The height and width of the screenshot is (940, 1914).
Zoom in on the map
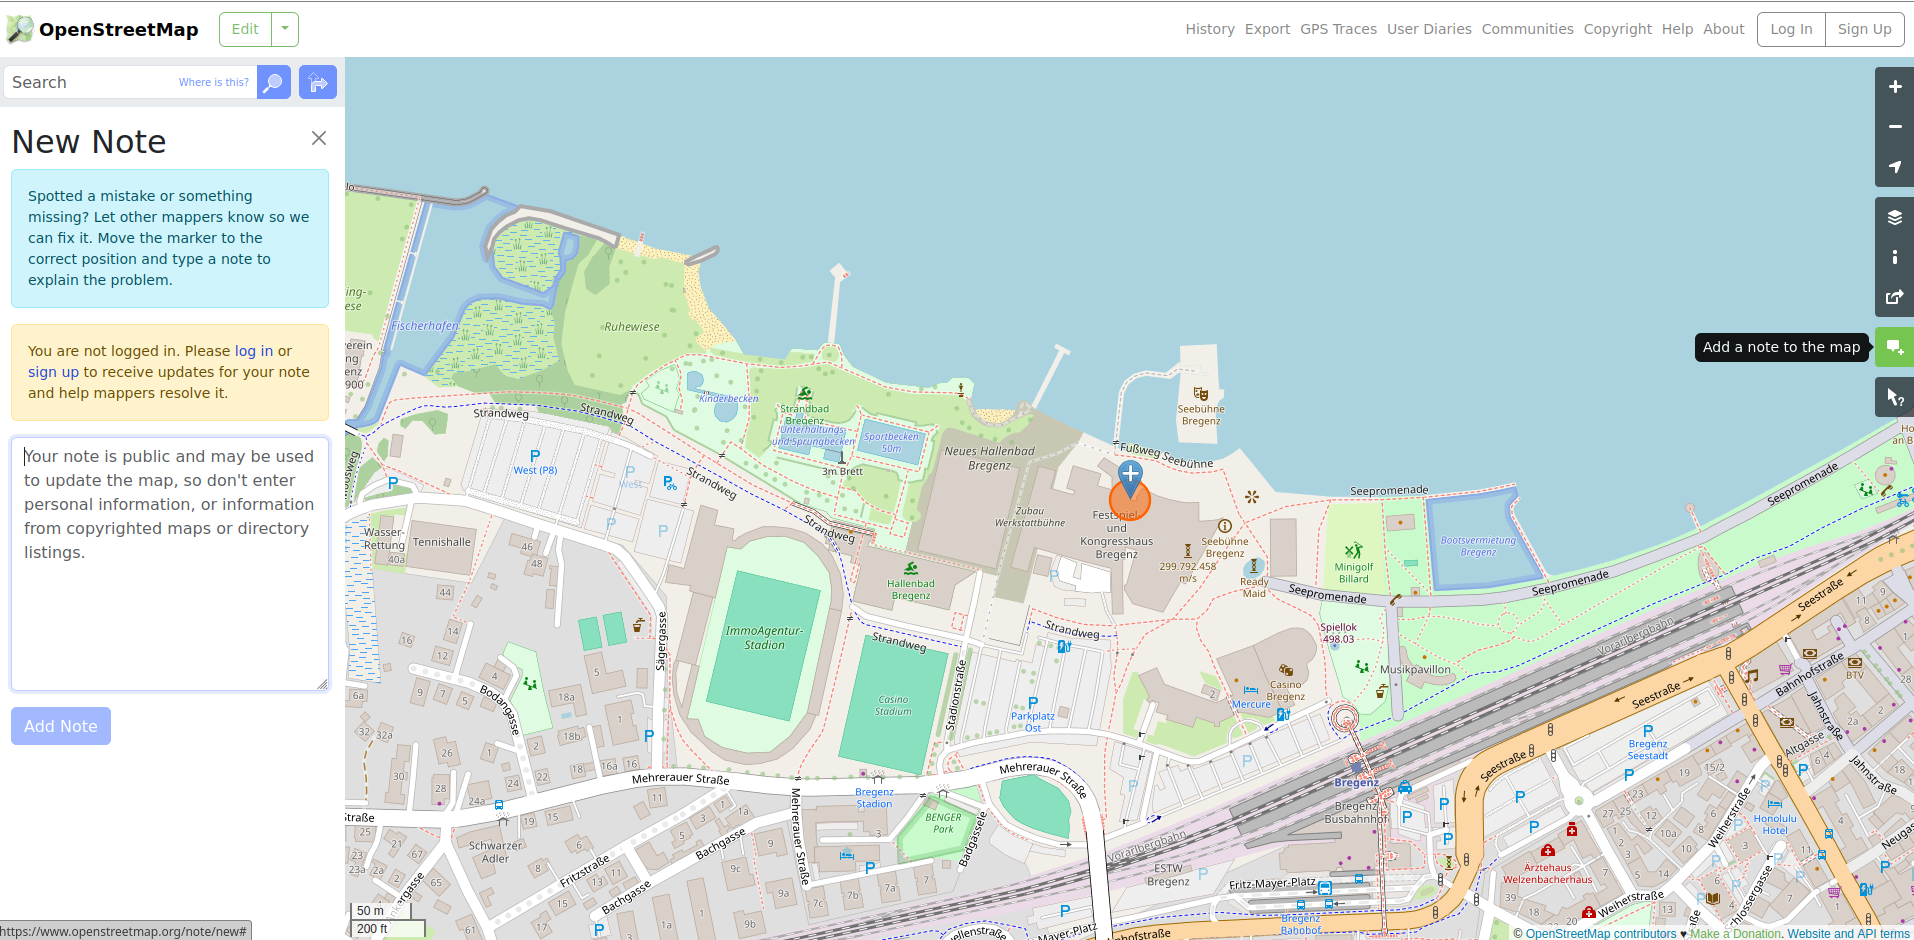pyautogui.click(x=1894, y=87)
